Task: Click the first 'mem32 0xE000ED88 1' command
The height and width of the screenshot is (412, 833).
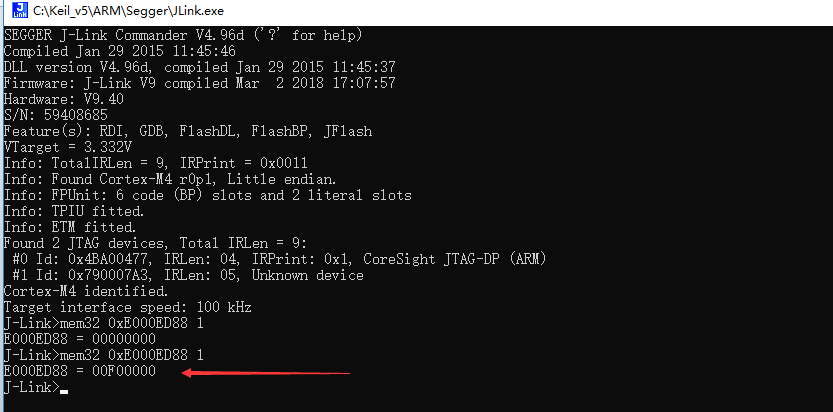Action: click(x=132, y=323)
